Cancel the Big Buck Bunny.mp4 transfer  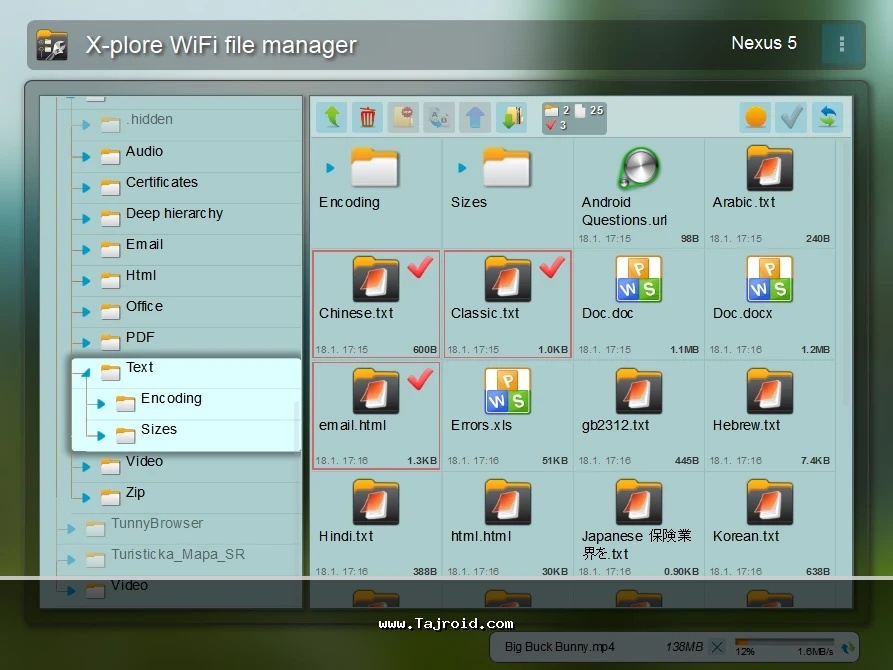coord(717,647)
